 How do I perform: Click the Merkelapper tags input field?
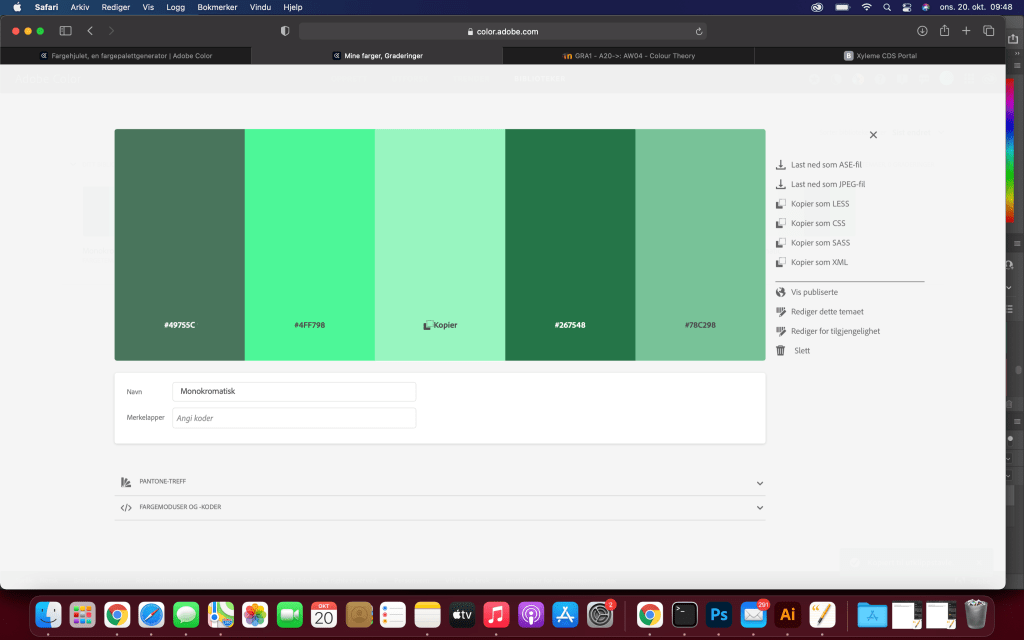point(294,418)
